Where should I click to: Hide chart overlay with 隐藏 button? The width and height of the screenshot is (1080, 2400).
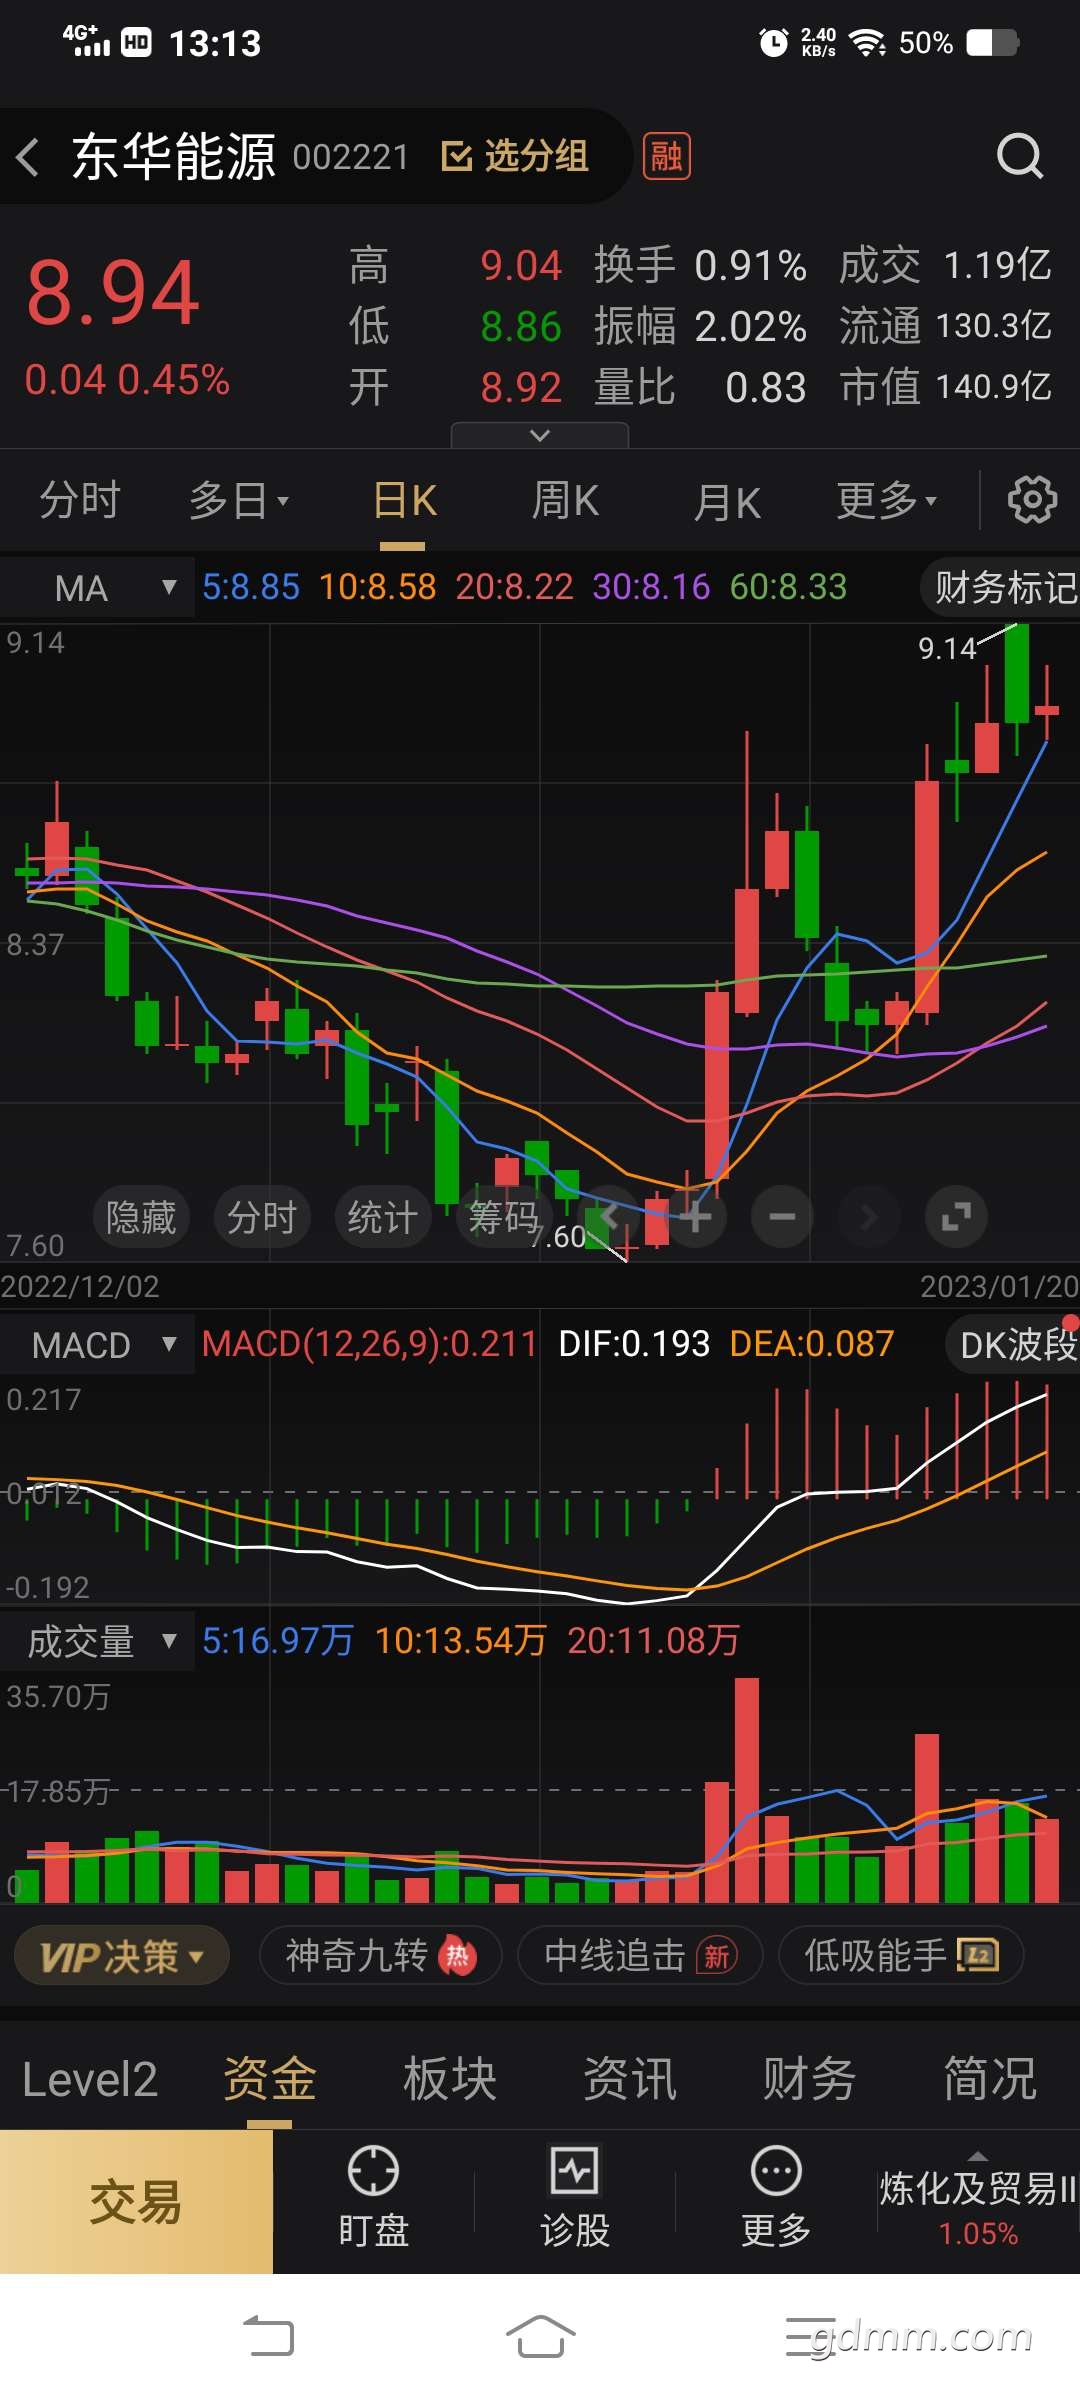pos(141,1217)
